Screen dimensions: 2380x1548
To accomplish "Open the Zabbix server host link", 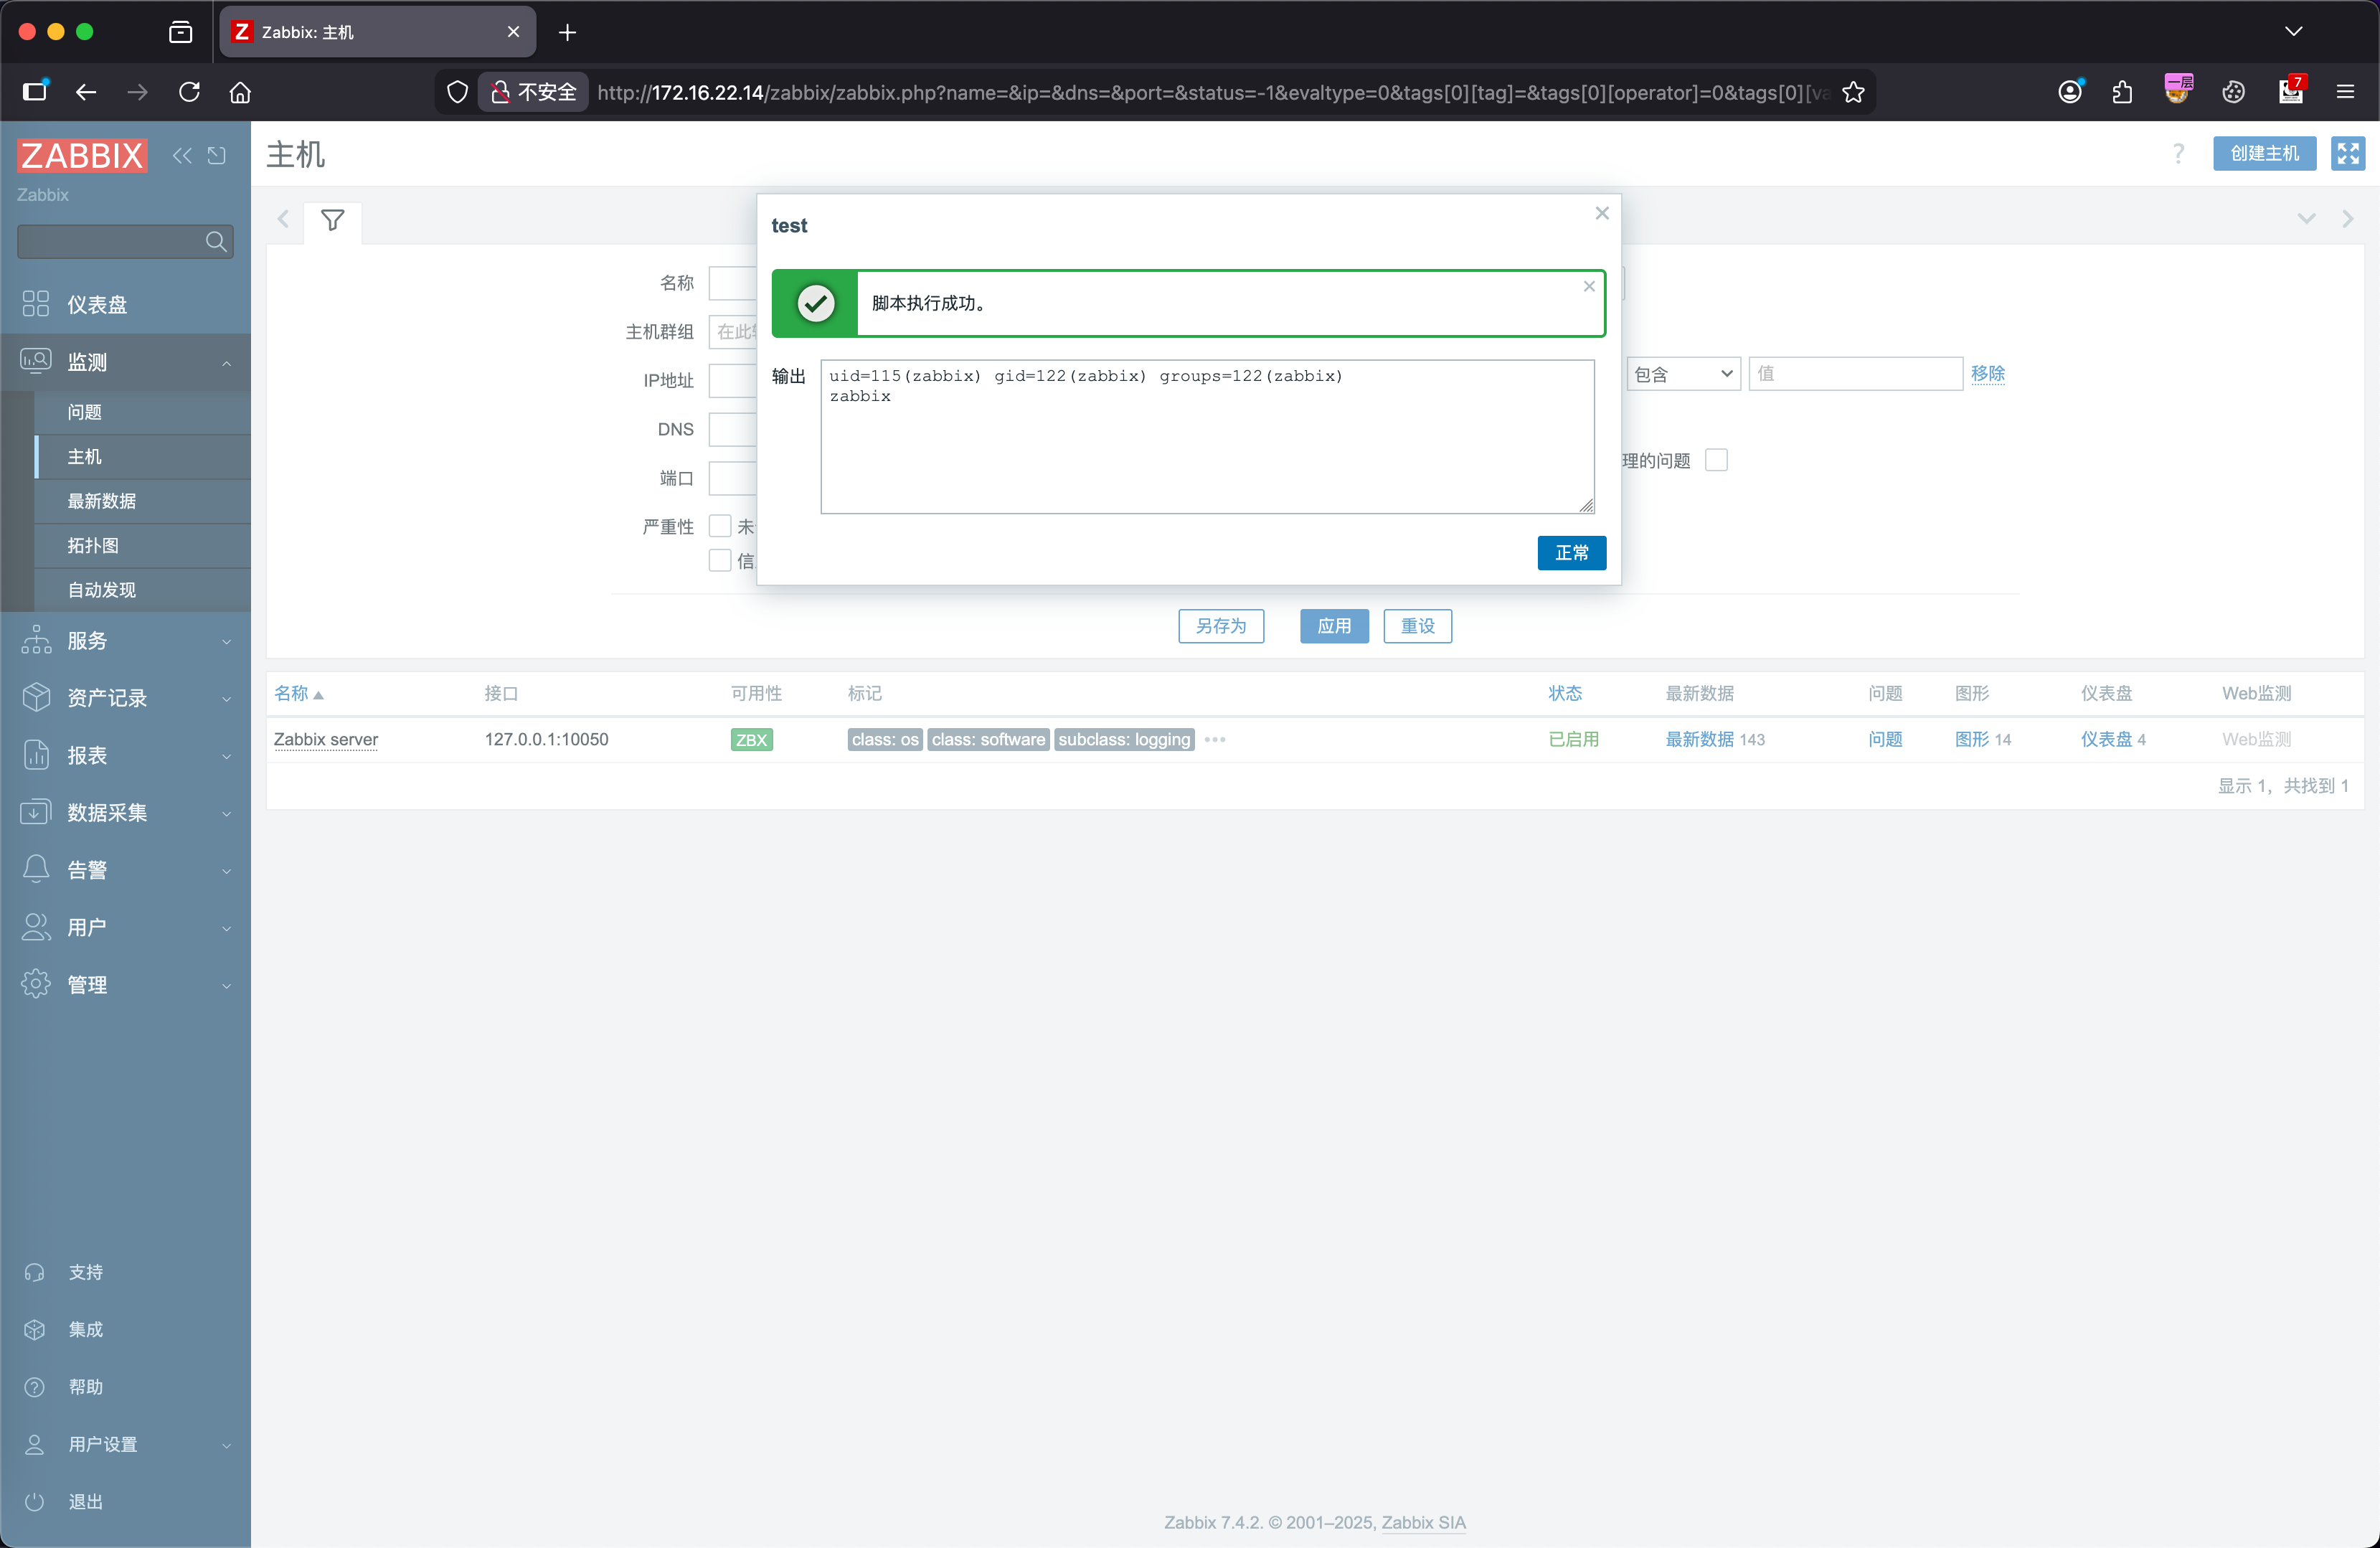I will pos(326,739).
